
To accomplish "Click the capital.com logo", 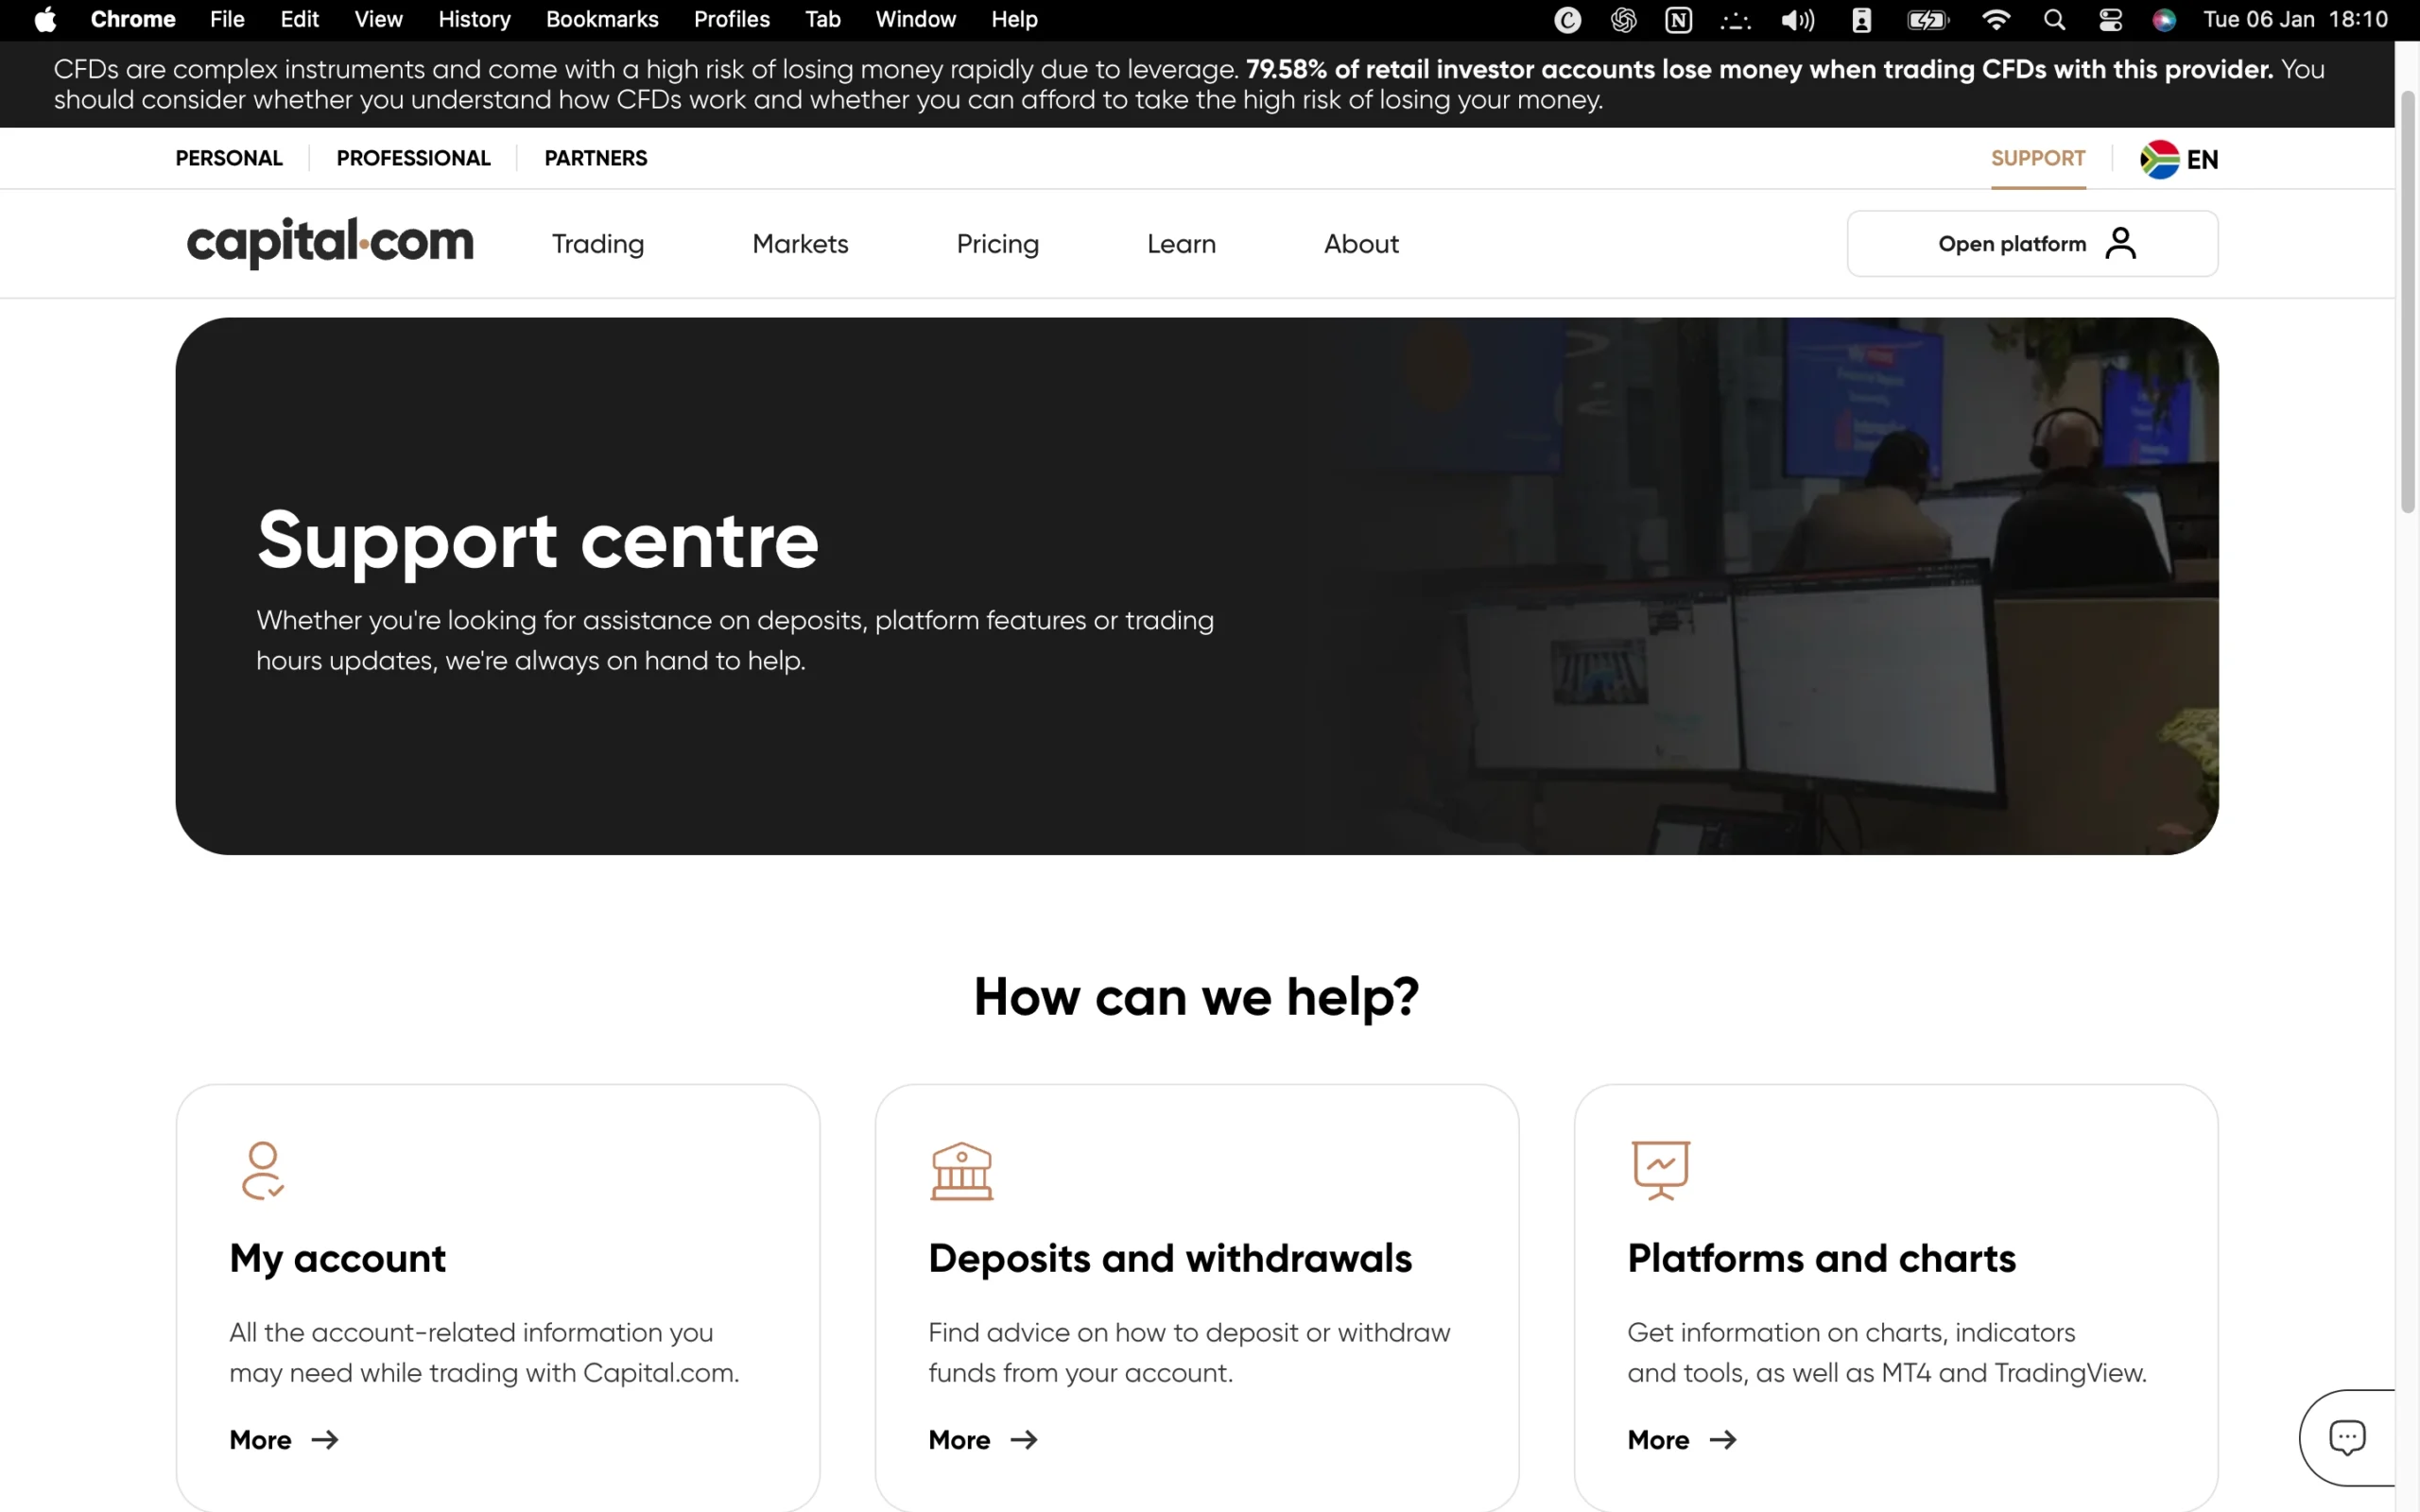I will click(330, 243).
